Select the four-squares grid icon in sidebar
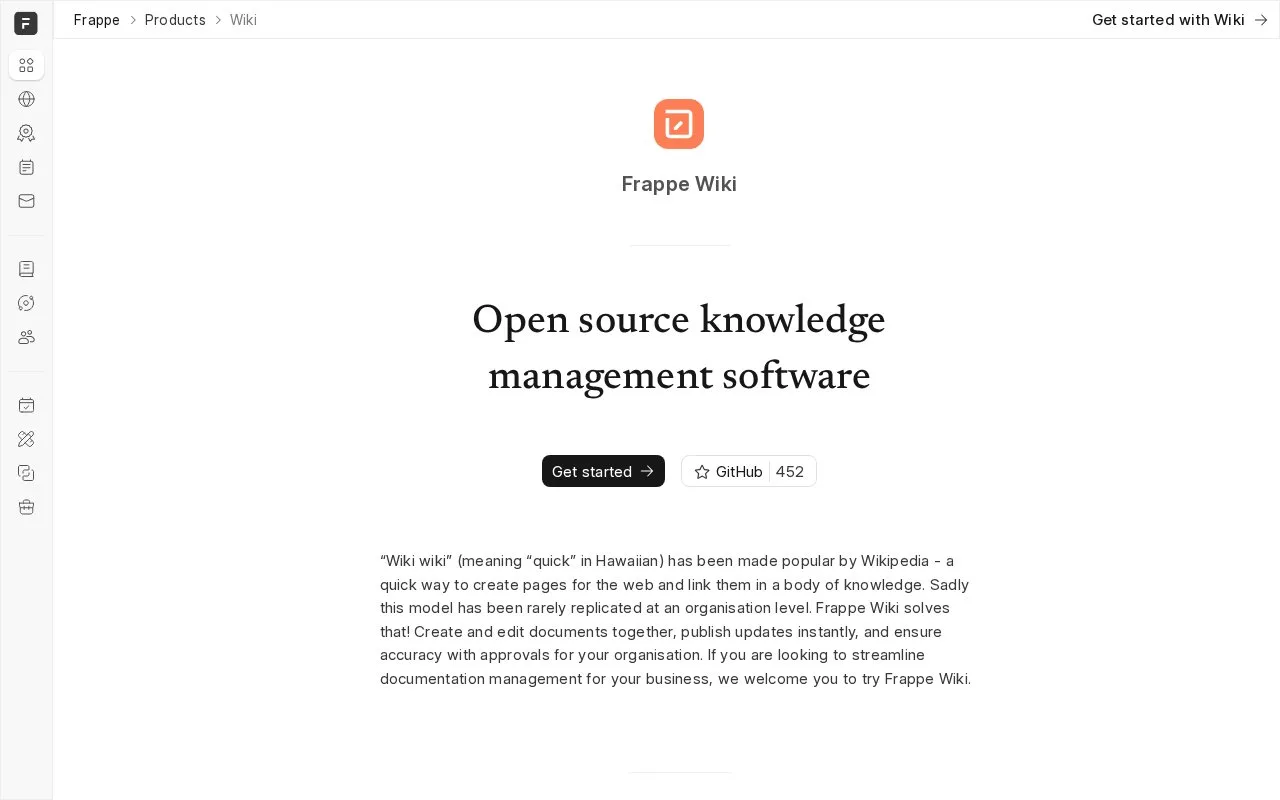The height and width of the screenshot is (800, 1280). pyautogui.click(x=26, y=65)
